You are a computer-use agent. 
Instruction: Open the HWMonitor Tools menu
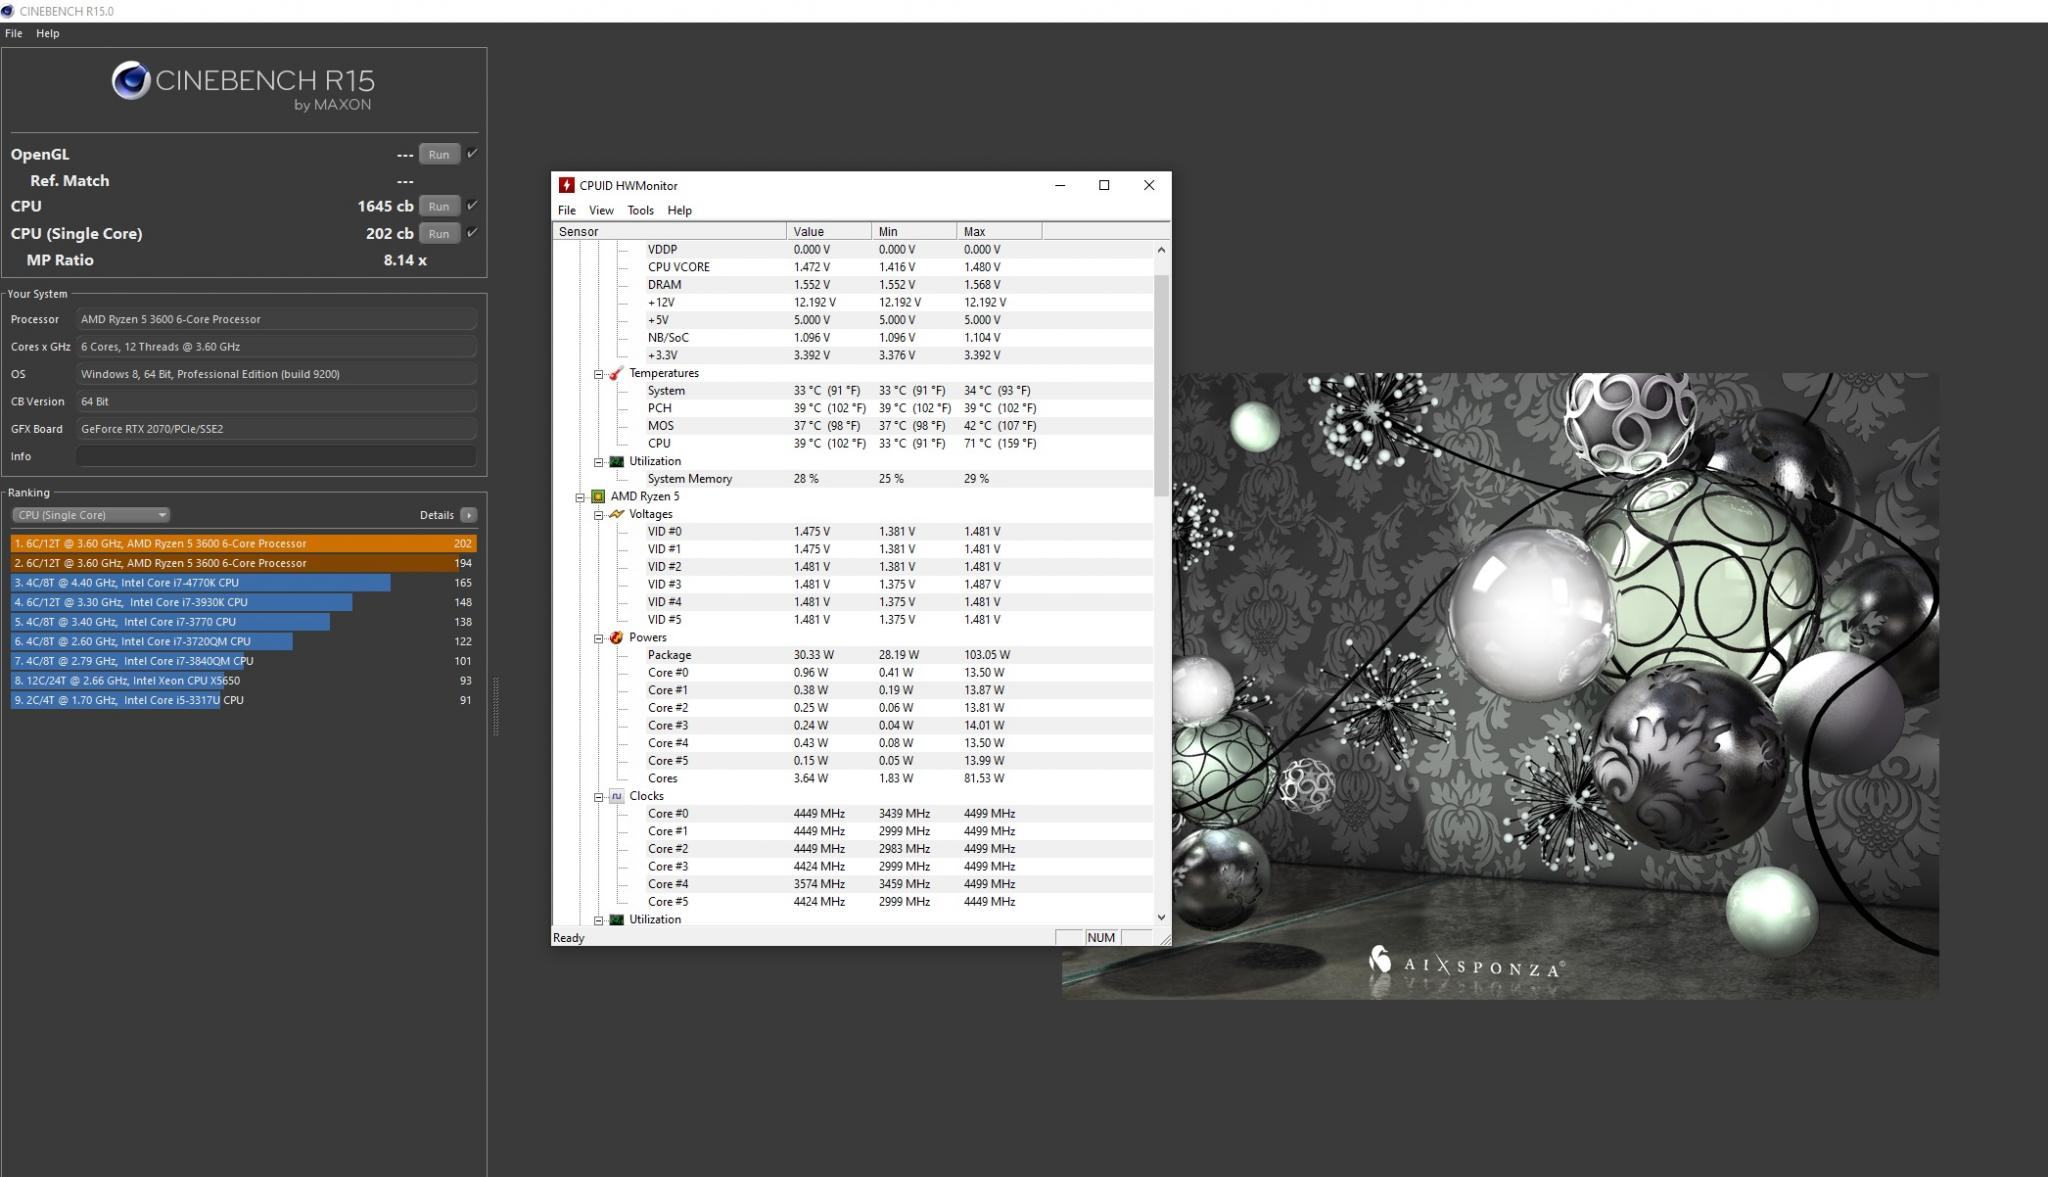(640, 210)
